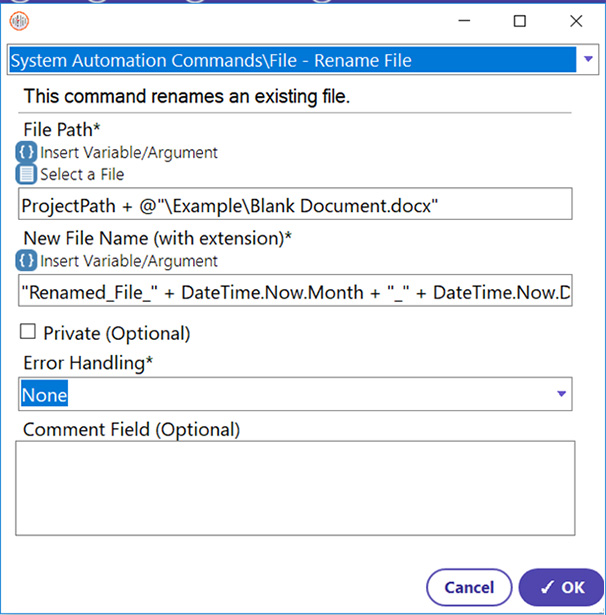Click the 'Select a File' link

coord(82,175)
